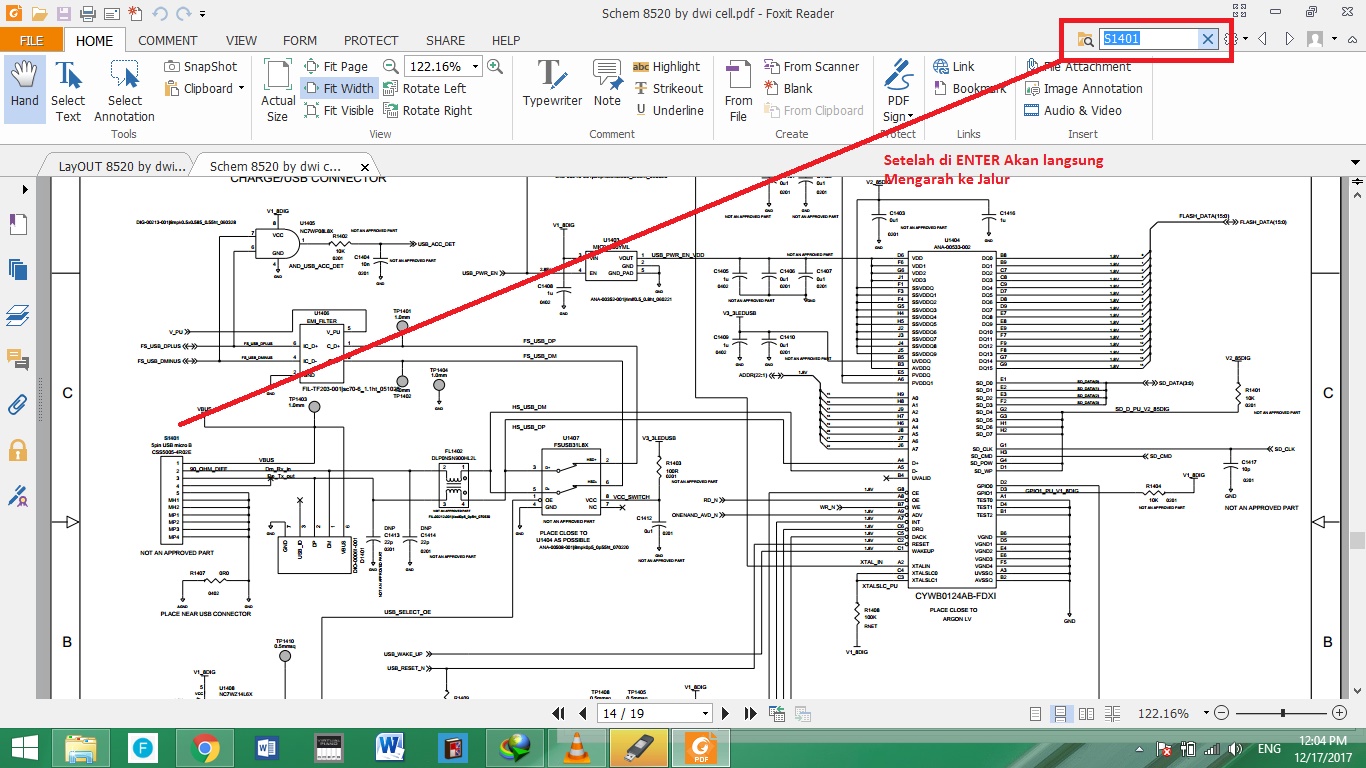Click the Rotate Left button
The height and width of the screenshot is (768, 1366).
click(429, 88)
